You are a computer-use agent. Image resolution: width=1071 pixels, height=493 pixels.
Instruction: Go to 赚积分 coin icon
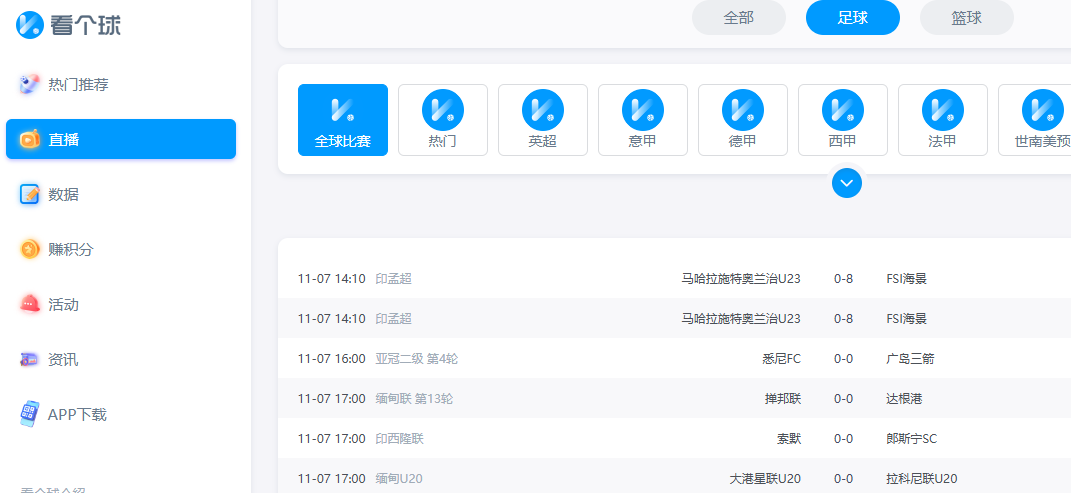[30, 249]
